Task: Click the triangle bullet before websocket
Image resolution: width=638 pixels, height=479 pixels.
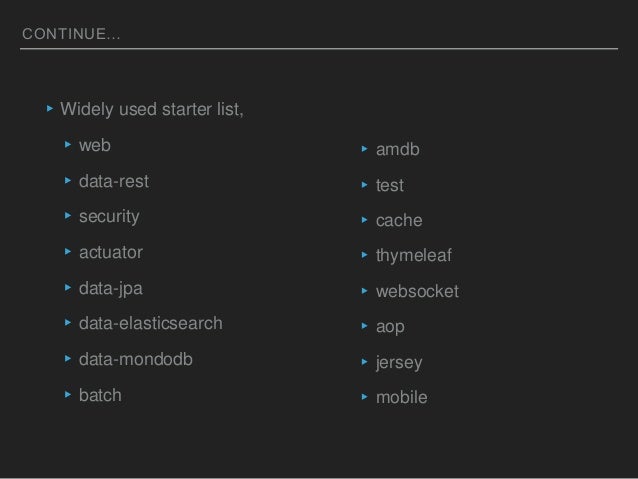Action: tap(365, 291)
